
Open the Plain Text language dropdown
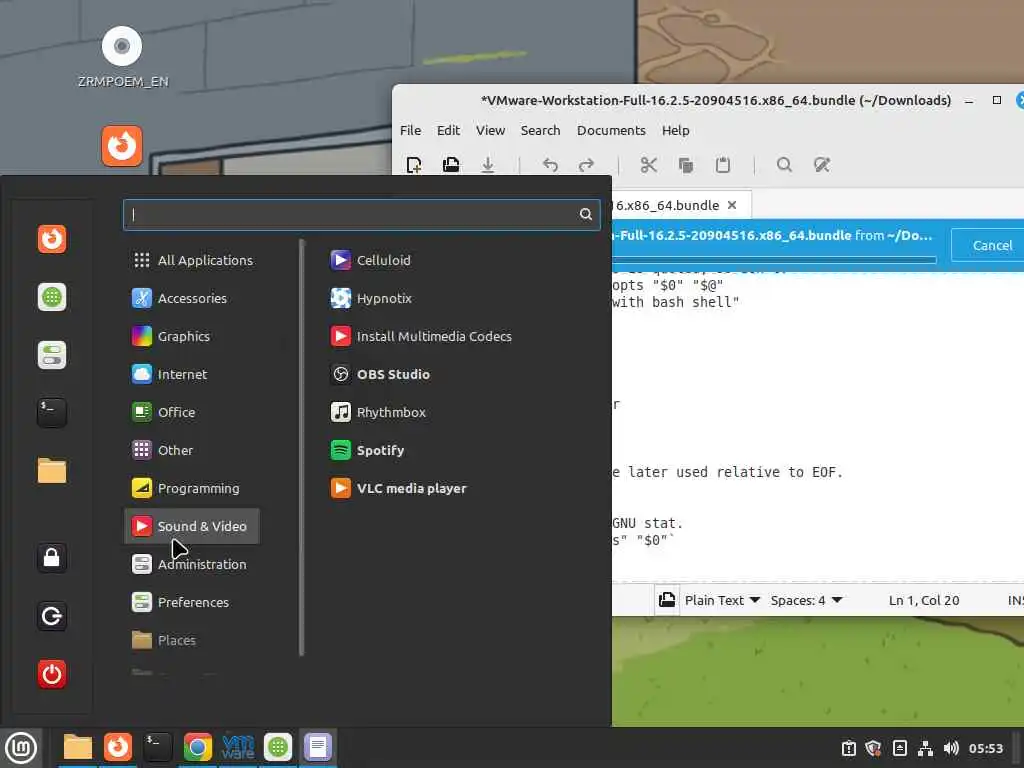[x=722, y=600]
